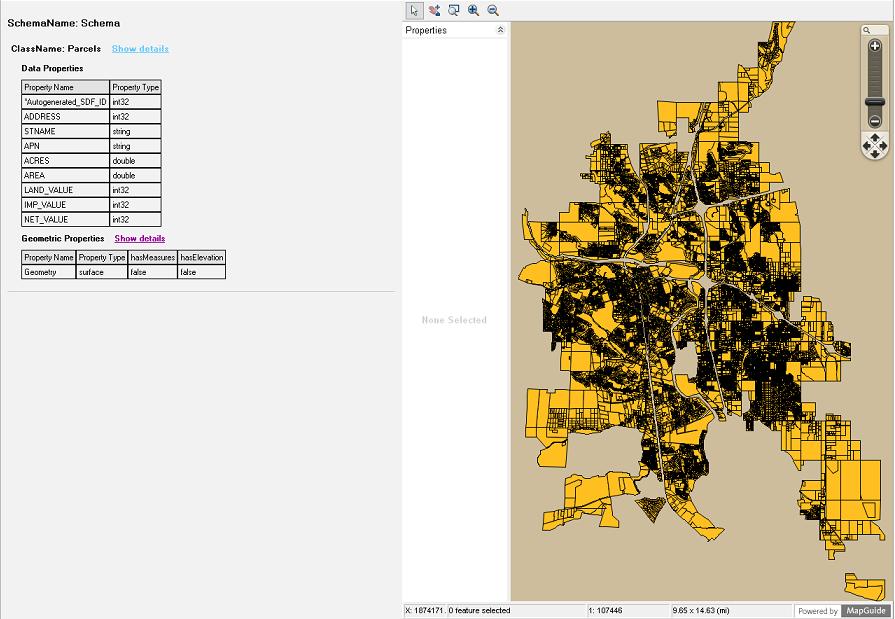Collapse the Properties panel
The height and width of the screenshot is (619, 895).
click(x=500, y=31)
